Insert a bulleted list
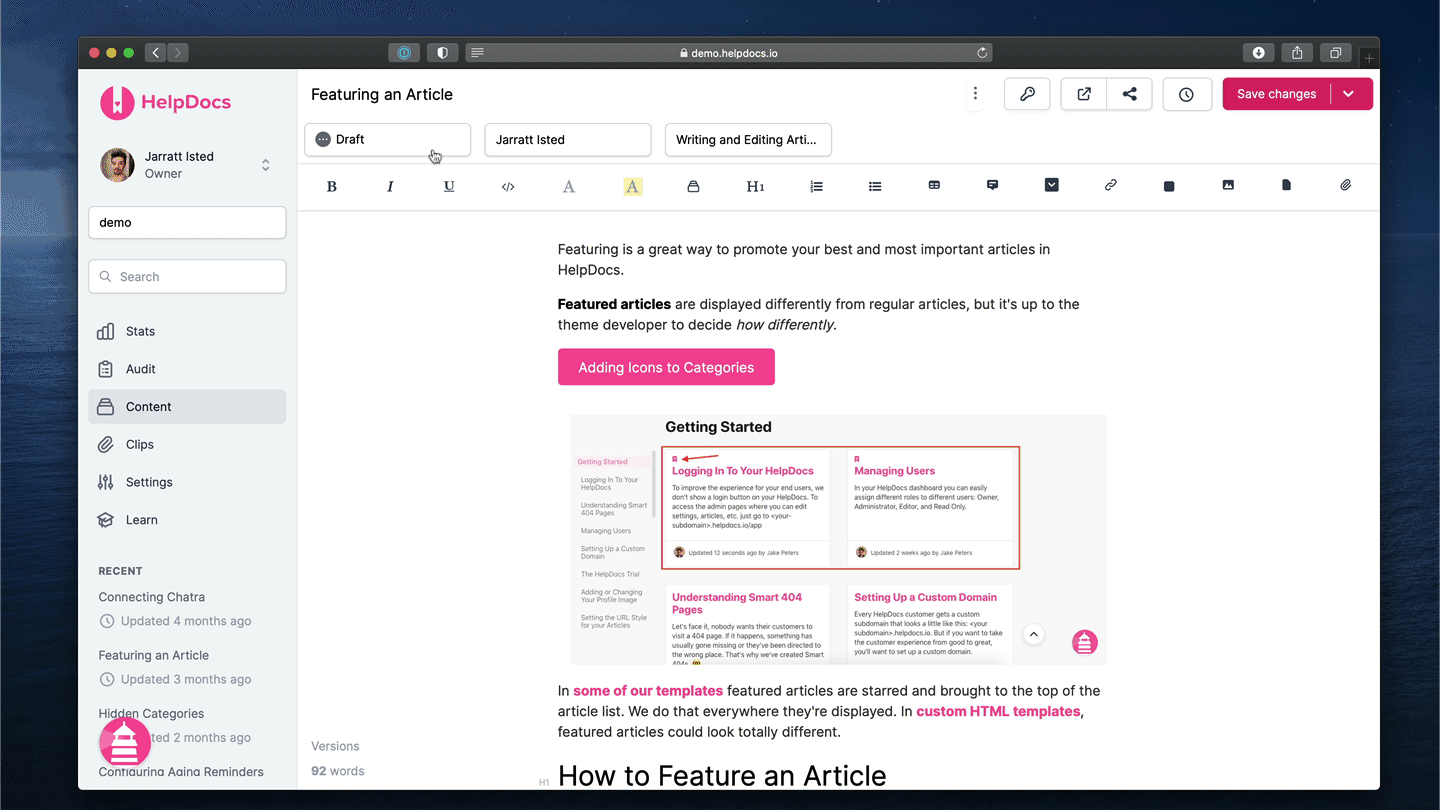The image size is (1440, 810). (x=875, y=186)
